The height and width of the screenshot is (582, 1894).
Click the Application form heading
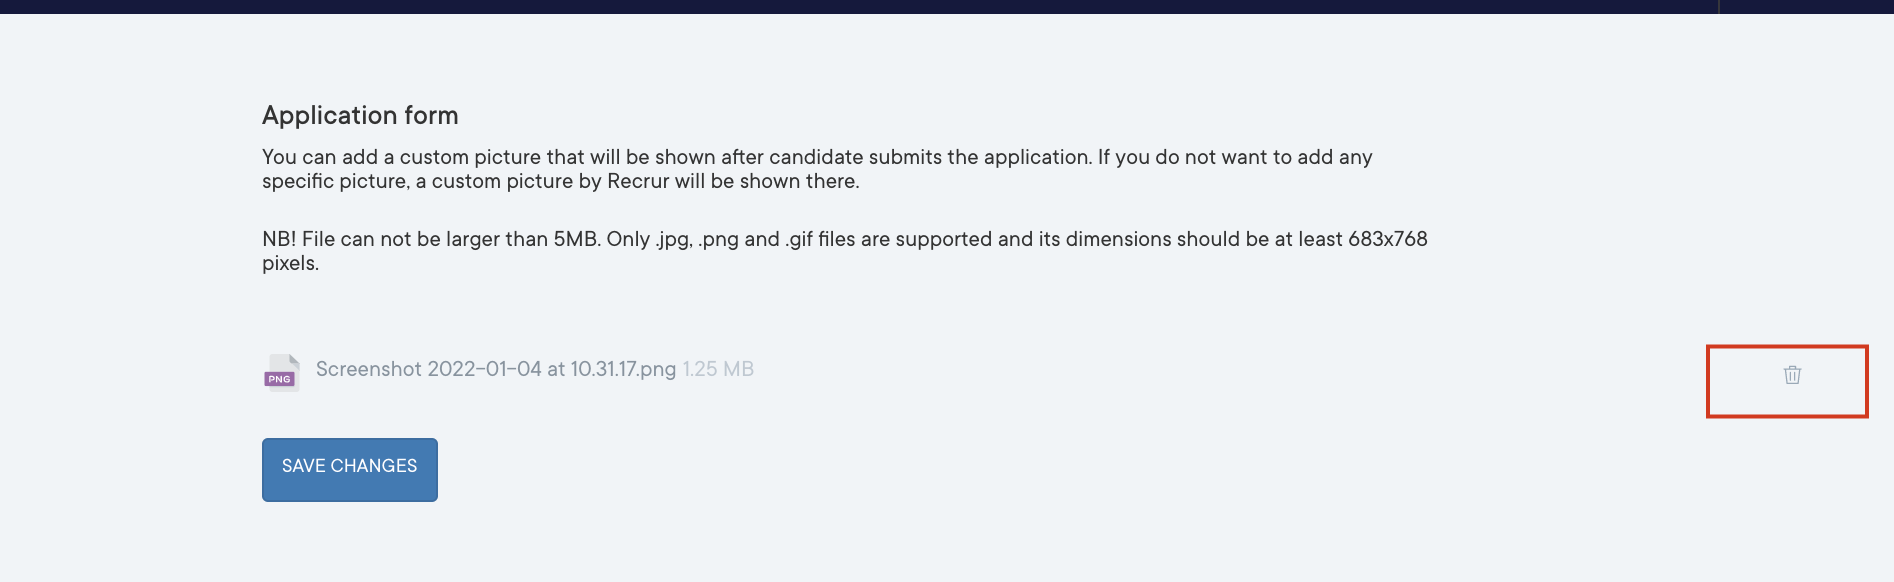tap(360, 116)
